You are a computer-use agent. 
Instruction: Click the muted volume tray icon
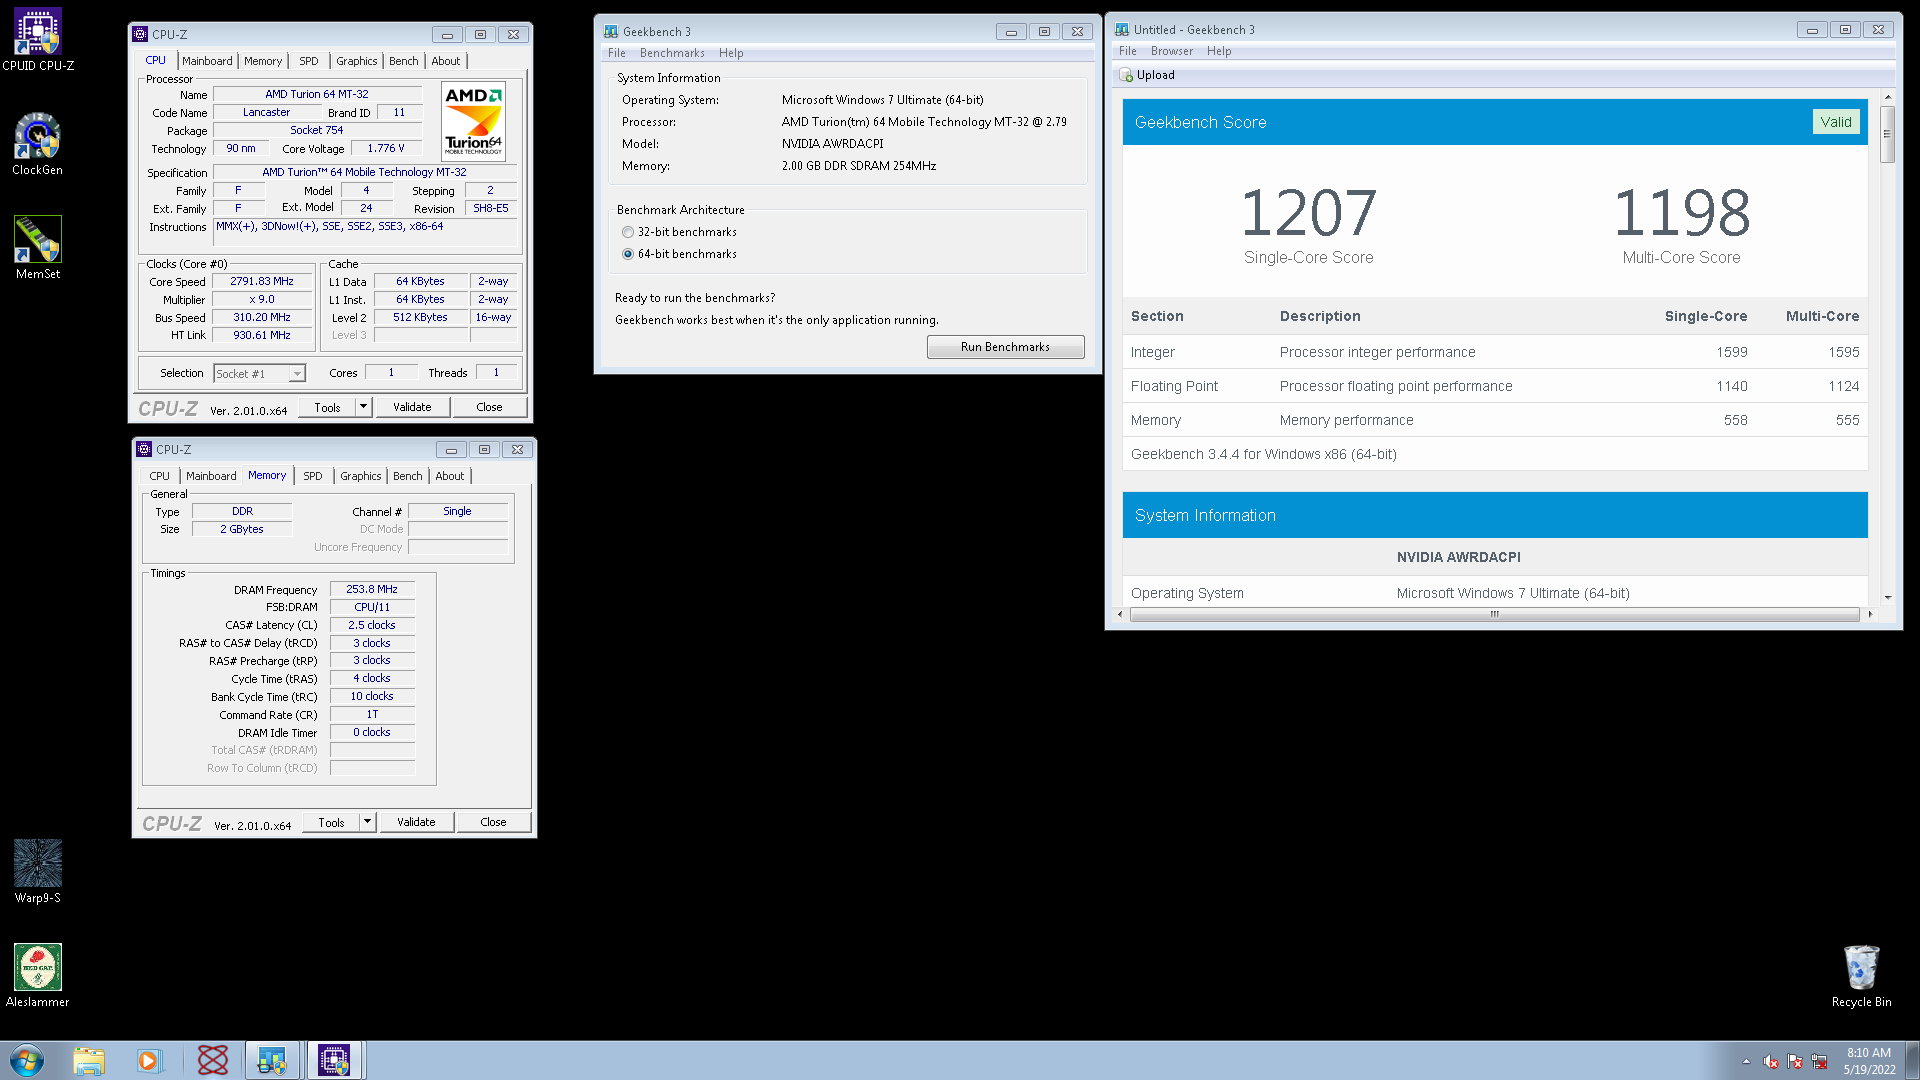pyautogui.click(x=1771, y=1061)
